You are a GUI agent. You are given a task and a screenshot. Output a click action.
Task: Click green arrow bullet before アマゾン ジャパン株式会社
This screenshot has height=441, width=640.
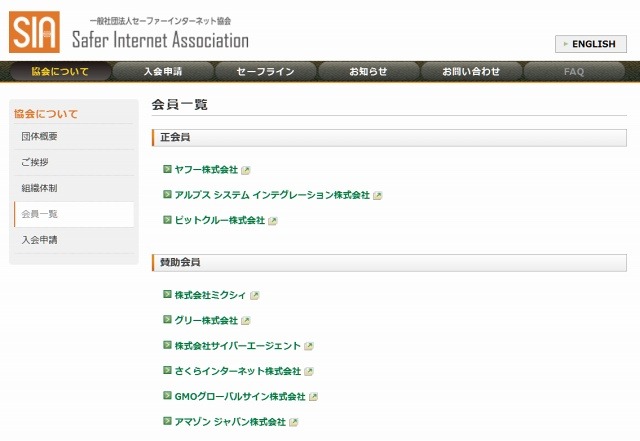pos(167,421)
